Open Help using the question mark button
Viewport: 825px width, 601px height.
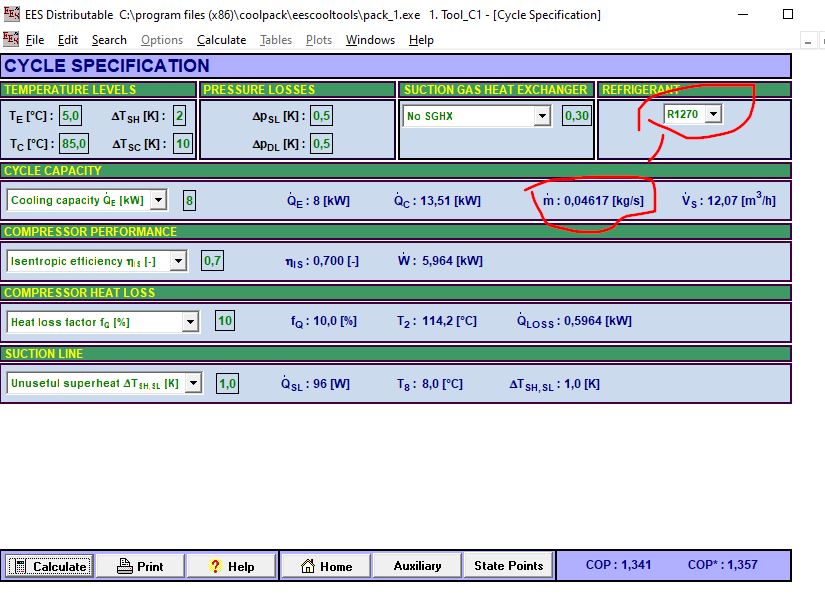(x=231, y=566)
